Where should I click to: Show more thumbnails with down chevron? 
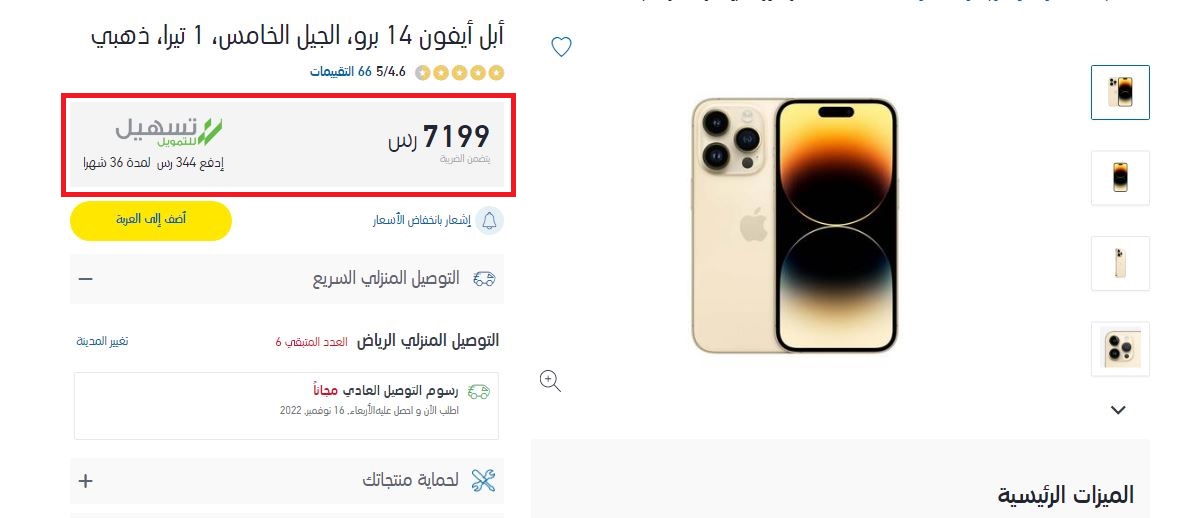(1118, 410)
